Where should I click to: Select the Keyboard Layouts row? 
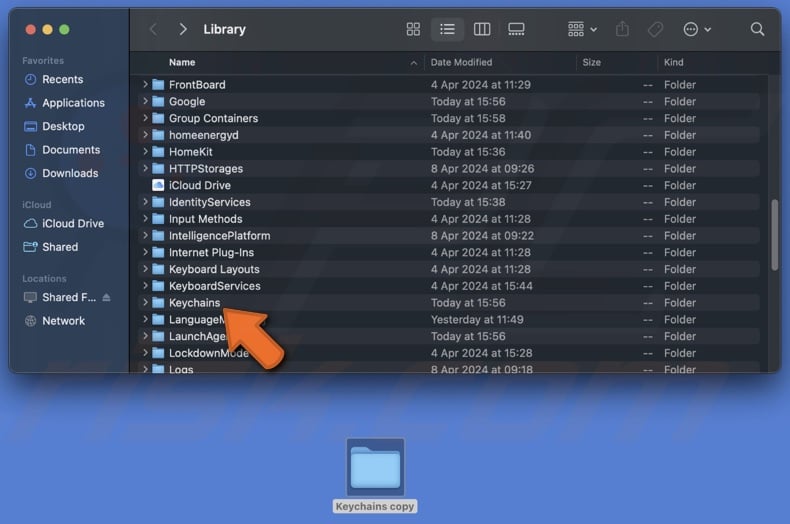coord(448,269)
